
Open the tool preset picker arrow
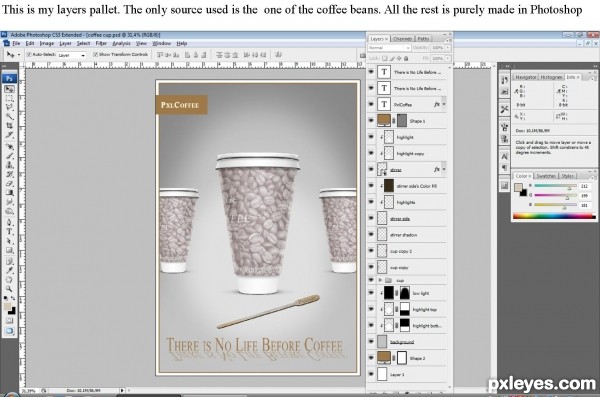(18, 55)
